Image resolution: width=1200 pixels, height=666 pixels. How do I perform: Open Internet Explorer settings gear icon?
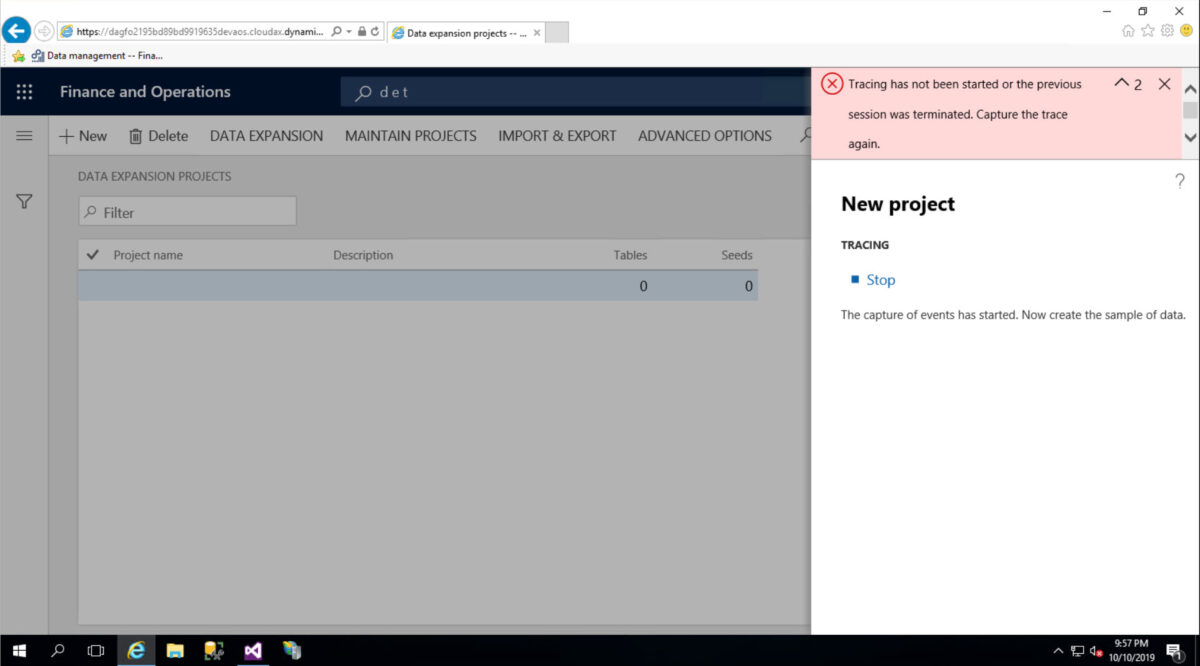[x=1167, y=31]
